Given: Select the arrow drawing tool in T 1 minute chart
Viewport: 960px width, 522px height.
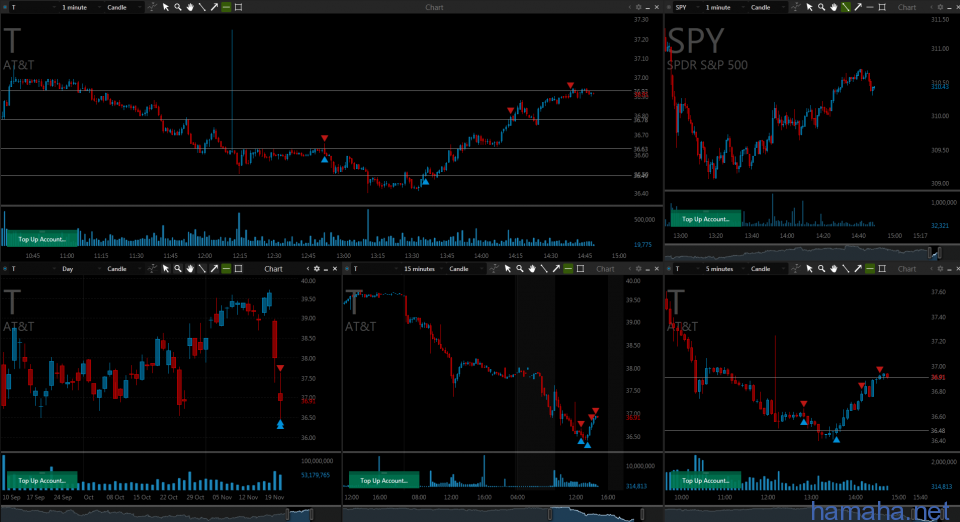Looking at the screenshot, I should (214, 7).
